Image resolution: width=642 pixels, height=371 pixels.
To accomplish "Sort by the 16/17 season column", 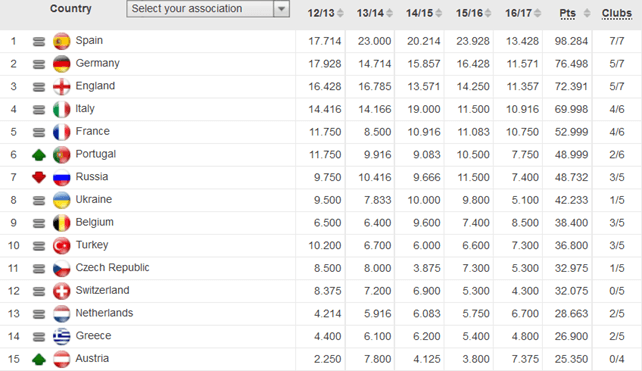I will coord(522,13).
